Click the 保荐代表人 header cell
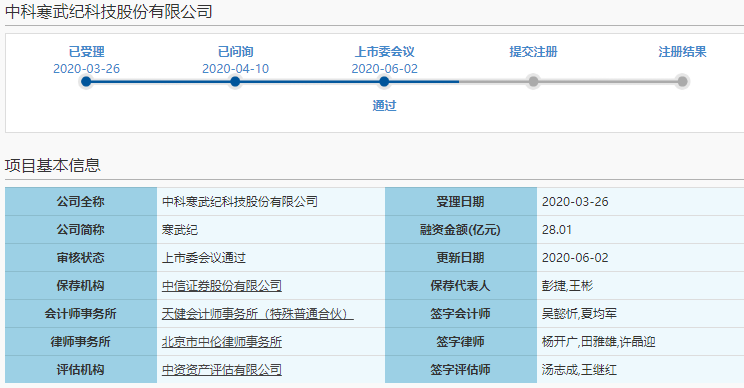This screenshot has width=744, height=388. (x=461, y=286)
